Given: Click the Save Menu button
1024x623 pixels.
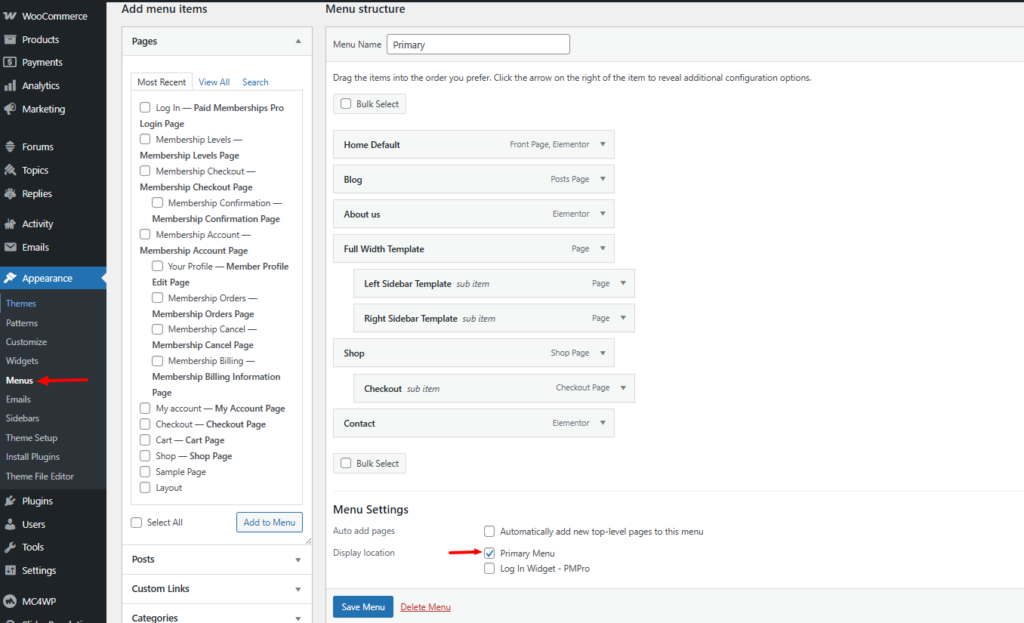Looking at the screenshot, I should point(362,607).
